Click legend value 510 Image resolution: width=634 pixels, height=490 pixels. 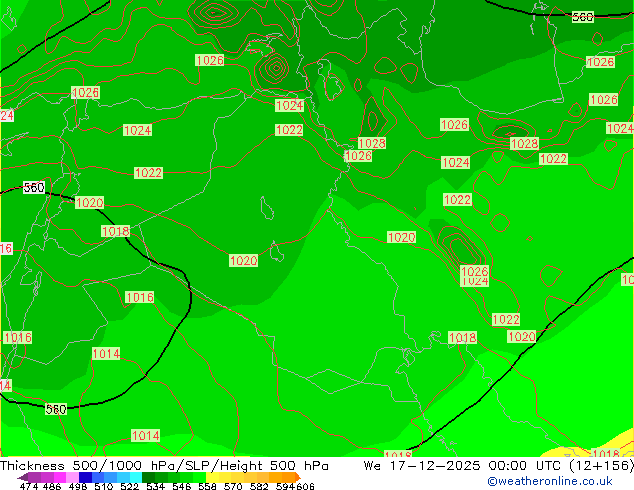click(x=104, y=486)
